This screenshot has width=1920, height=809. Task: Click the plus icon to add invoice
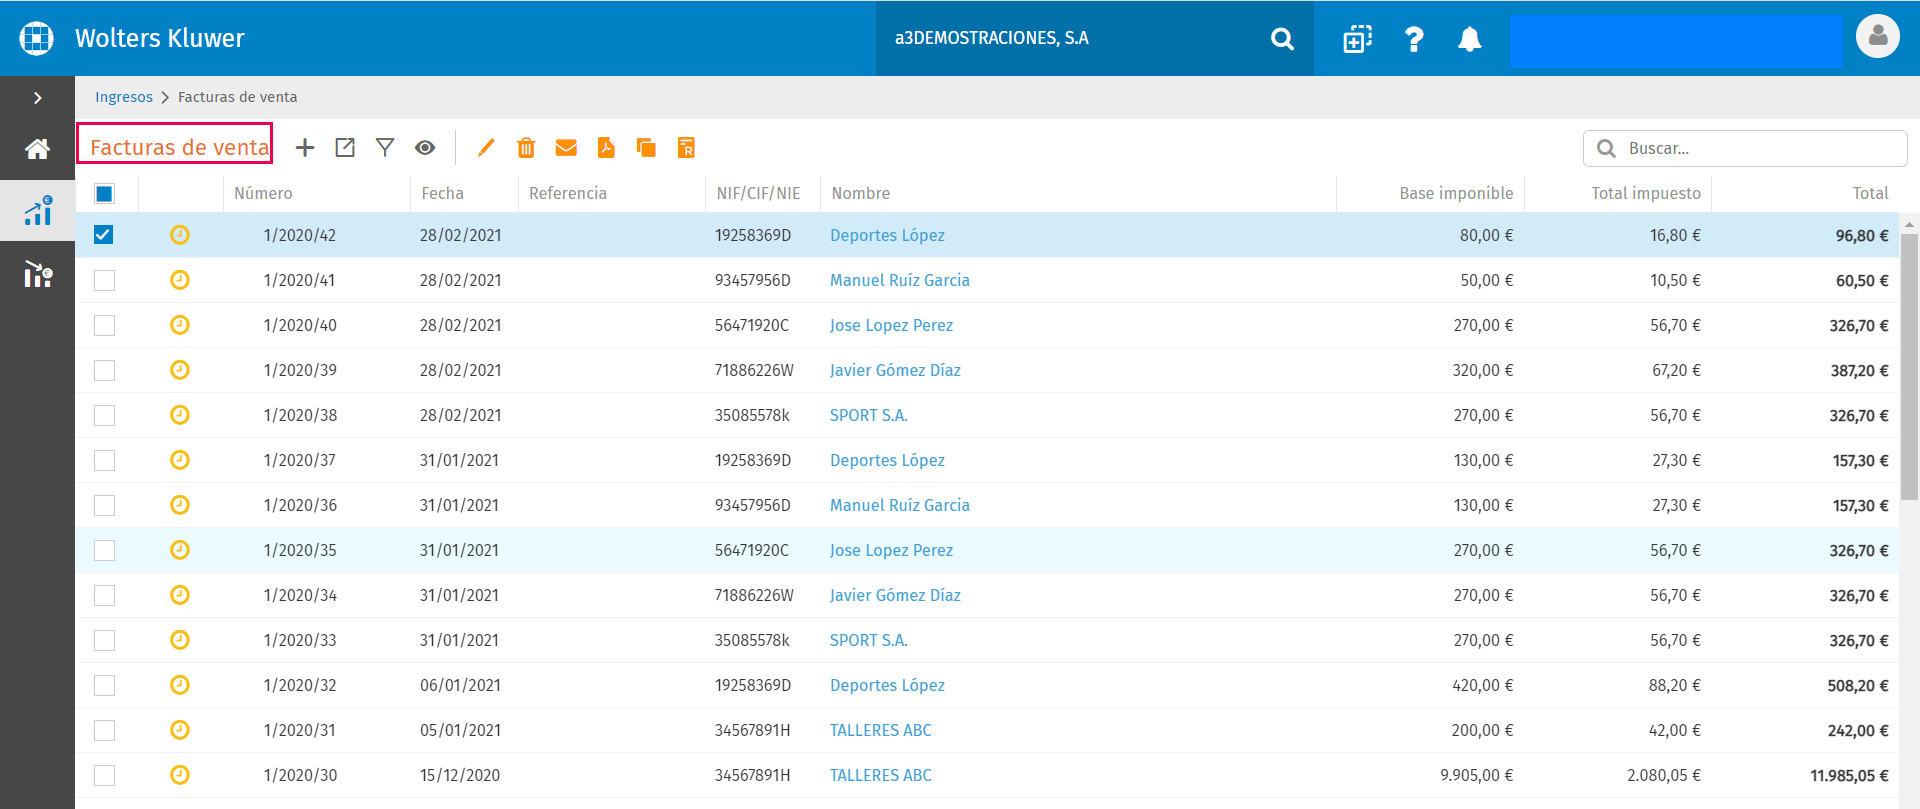tap(305, 148)
